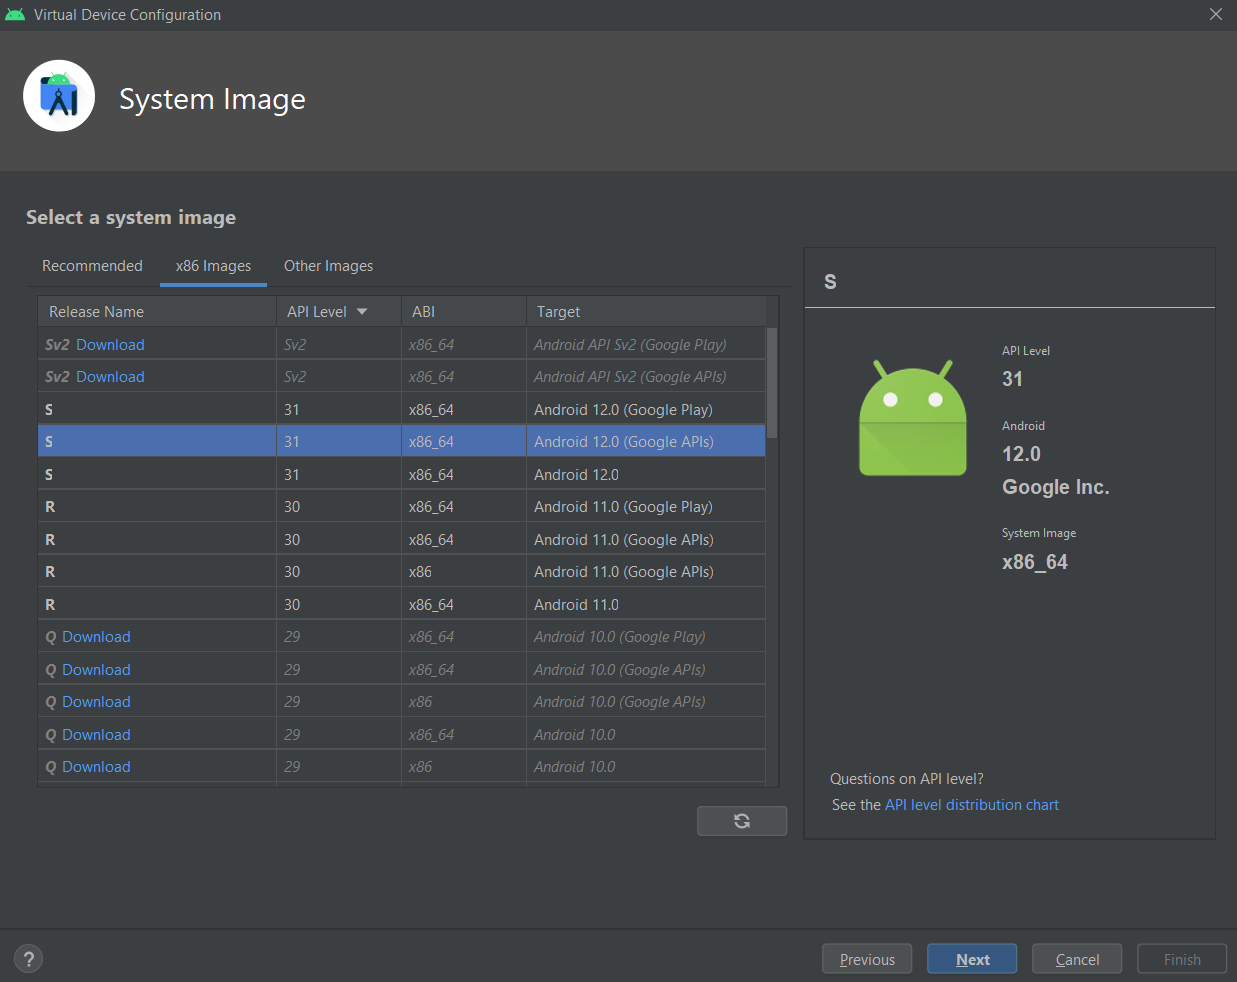Screen dimensions: 1237x982
Task: Select Android 11.0 (Google APIs) x86 row
Action: click(402, 572)
